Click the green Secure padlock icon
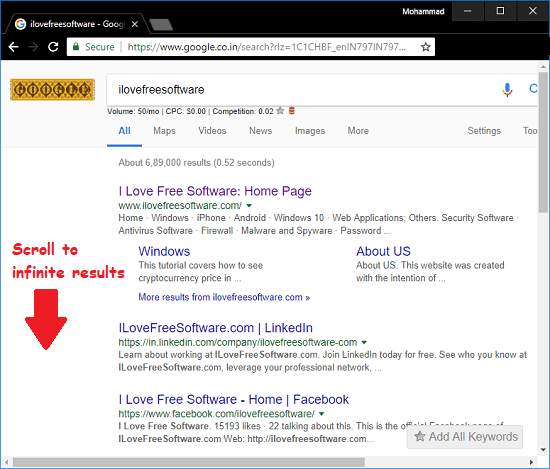The image size is (550, 469). tap(76, 47)
